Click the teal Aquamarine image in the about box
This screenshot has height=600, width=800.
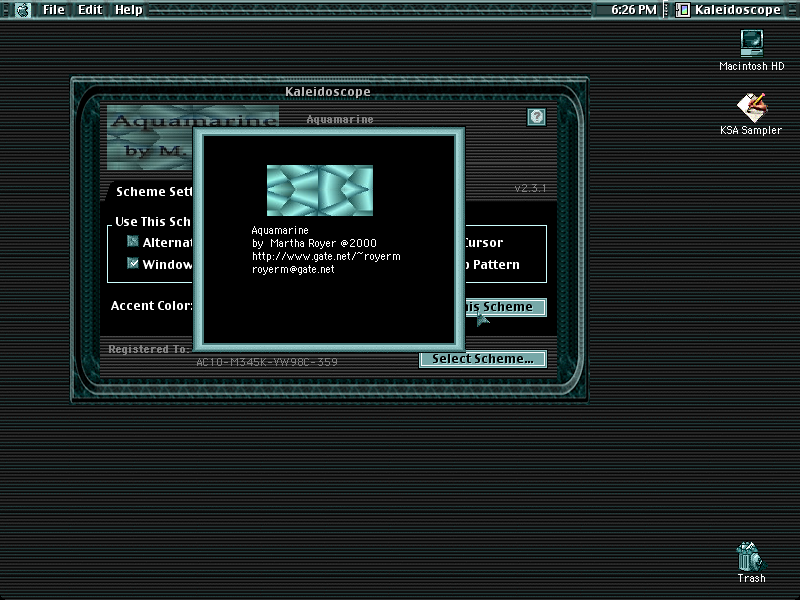click(x=320, y=190)
